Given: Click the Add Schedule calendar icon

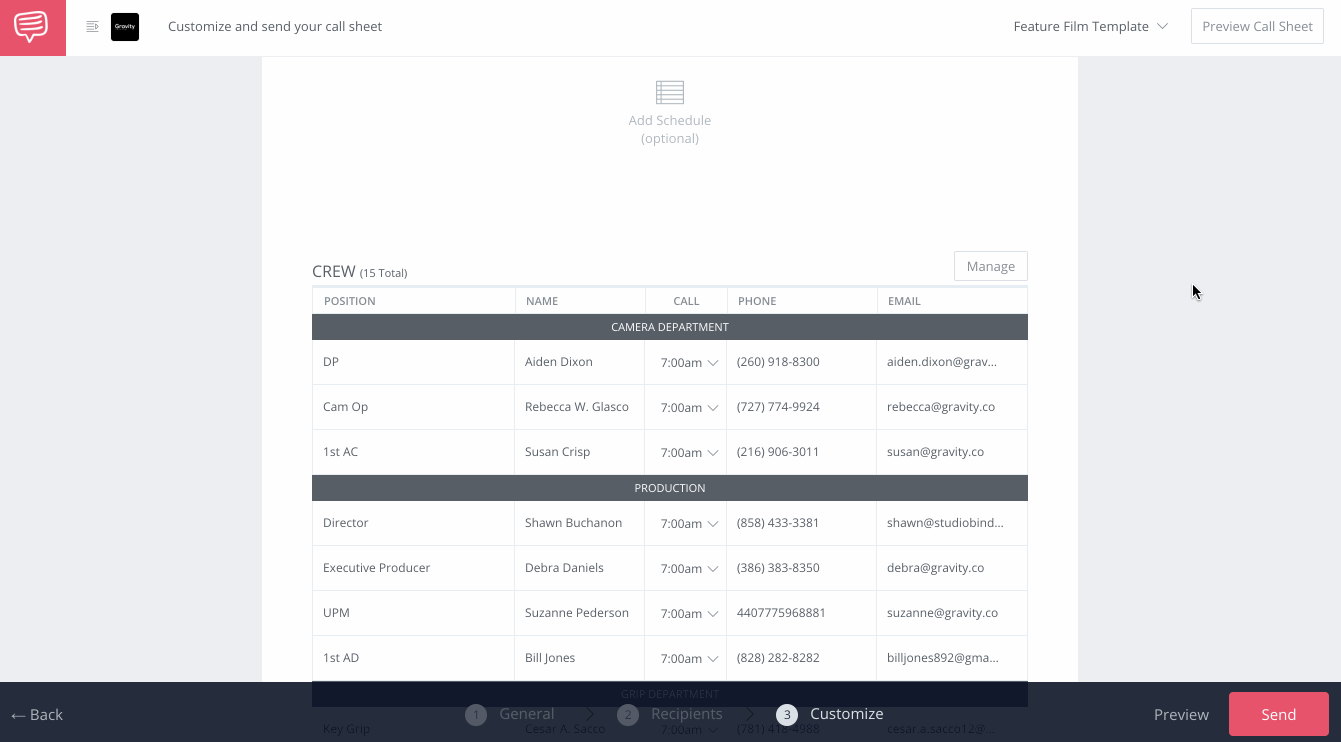Looking at the screenshot, I should [x=669, y=90].
